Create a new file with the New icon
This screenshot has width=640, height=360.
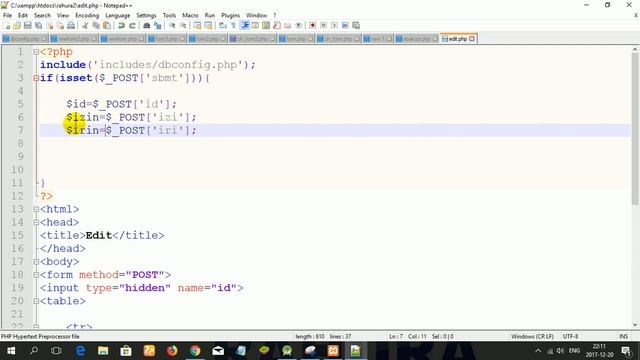6,25
